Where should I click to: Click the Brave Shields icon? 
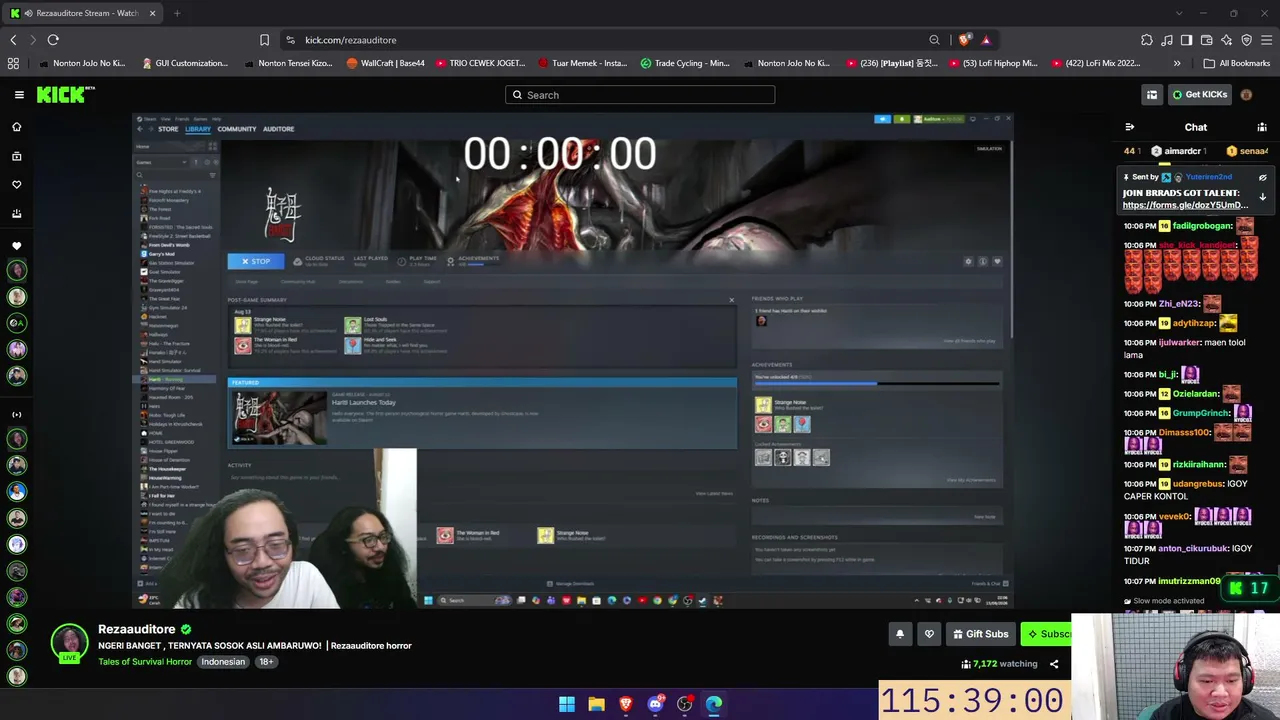click(964, 40)
